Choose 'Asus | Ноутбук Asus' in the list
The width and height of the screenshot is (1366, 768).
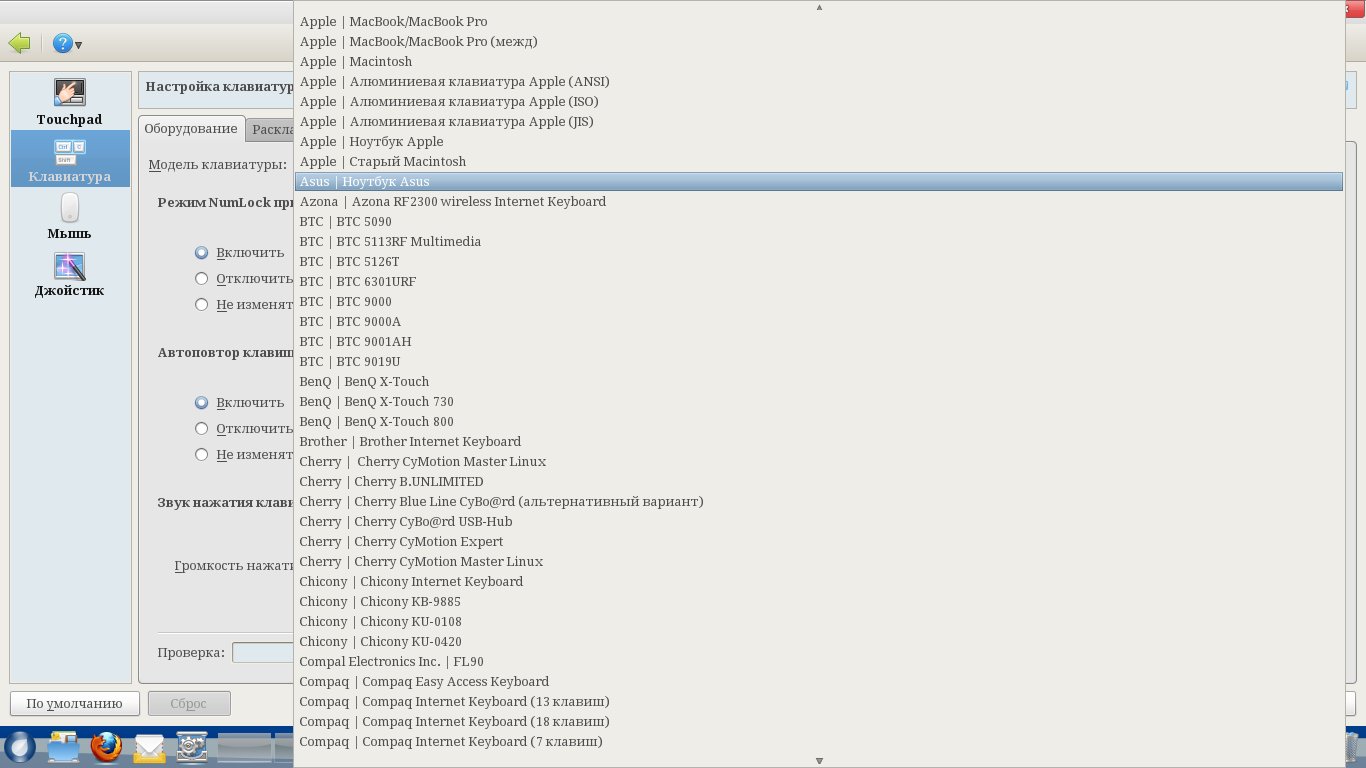819,182
